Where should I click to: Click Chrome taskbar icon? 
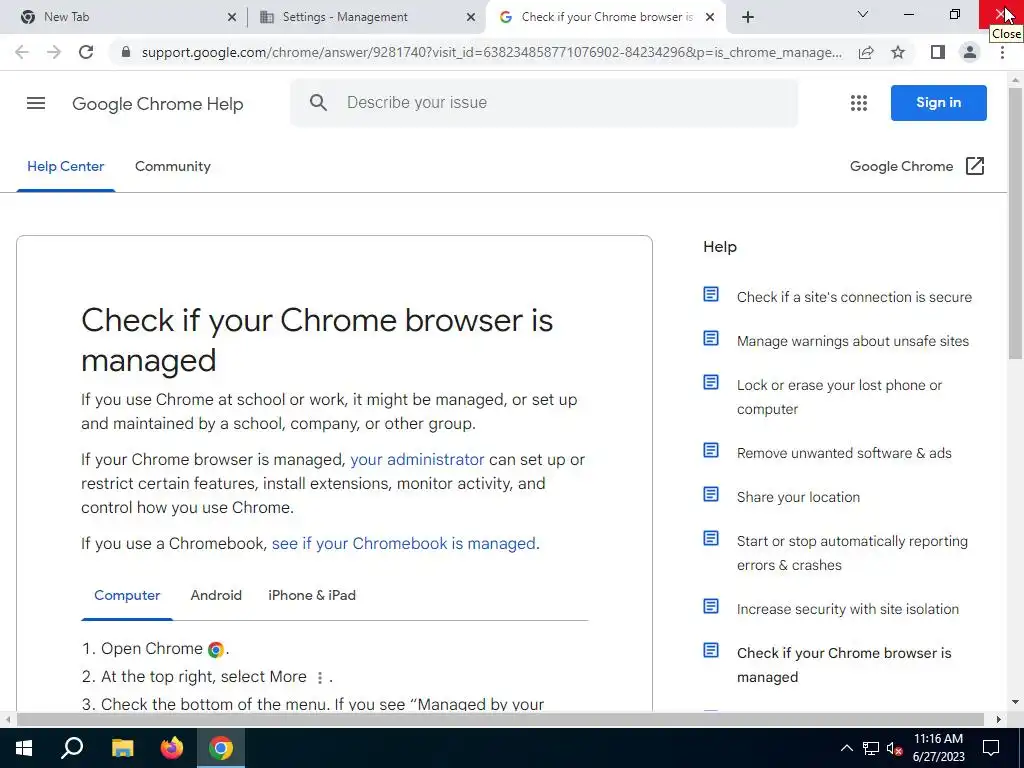coord(221,748)
